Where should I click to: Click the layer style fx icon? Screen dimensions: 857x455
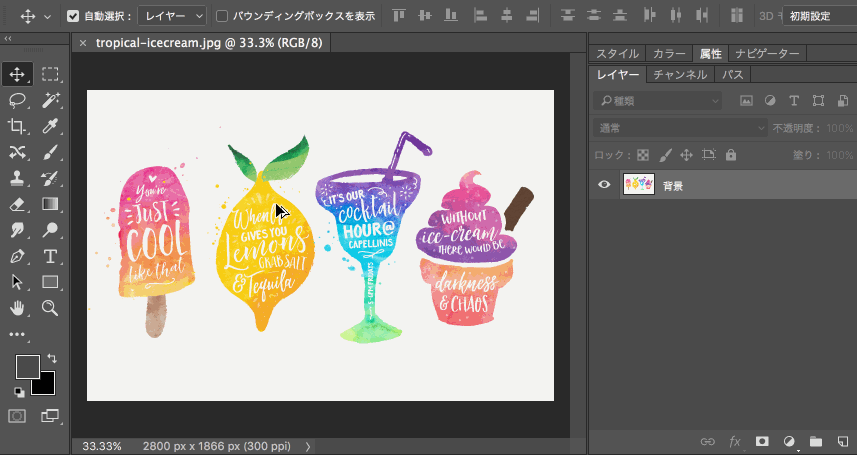(735, 441)
